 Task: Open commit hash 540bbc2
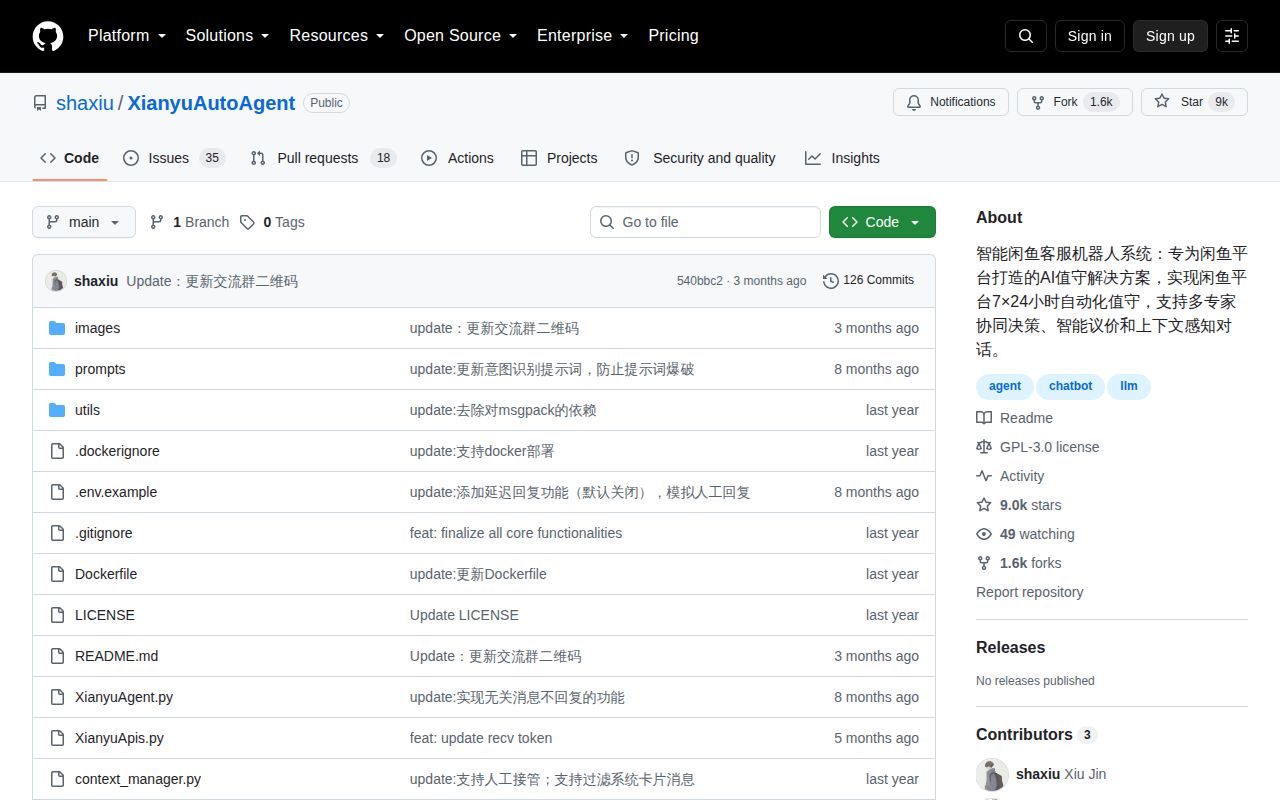coord(699,281)
